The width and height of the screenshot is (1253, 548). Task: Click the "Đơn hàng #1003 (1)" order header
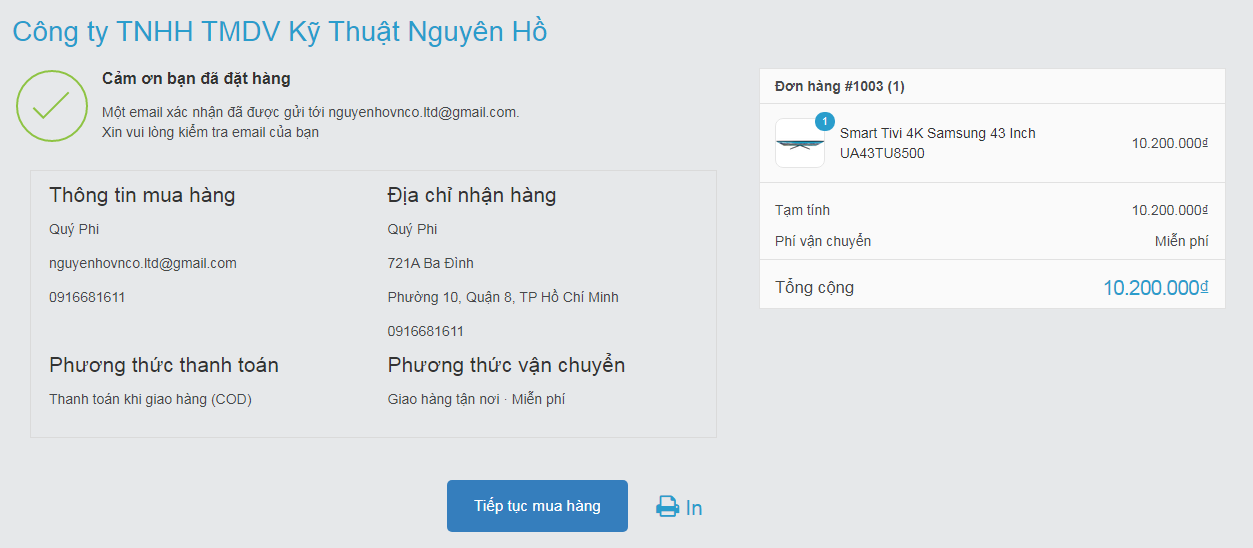coord(840,86)
